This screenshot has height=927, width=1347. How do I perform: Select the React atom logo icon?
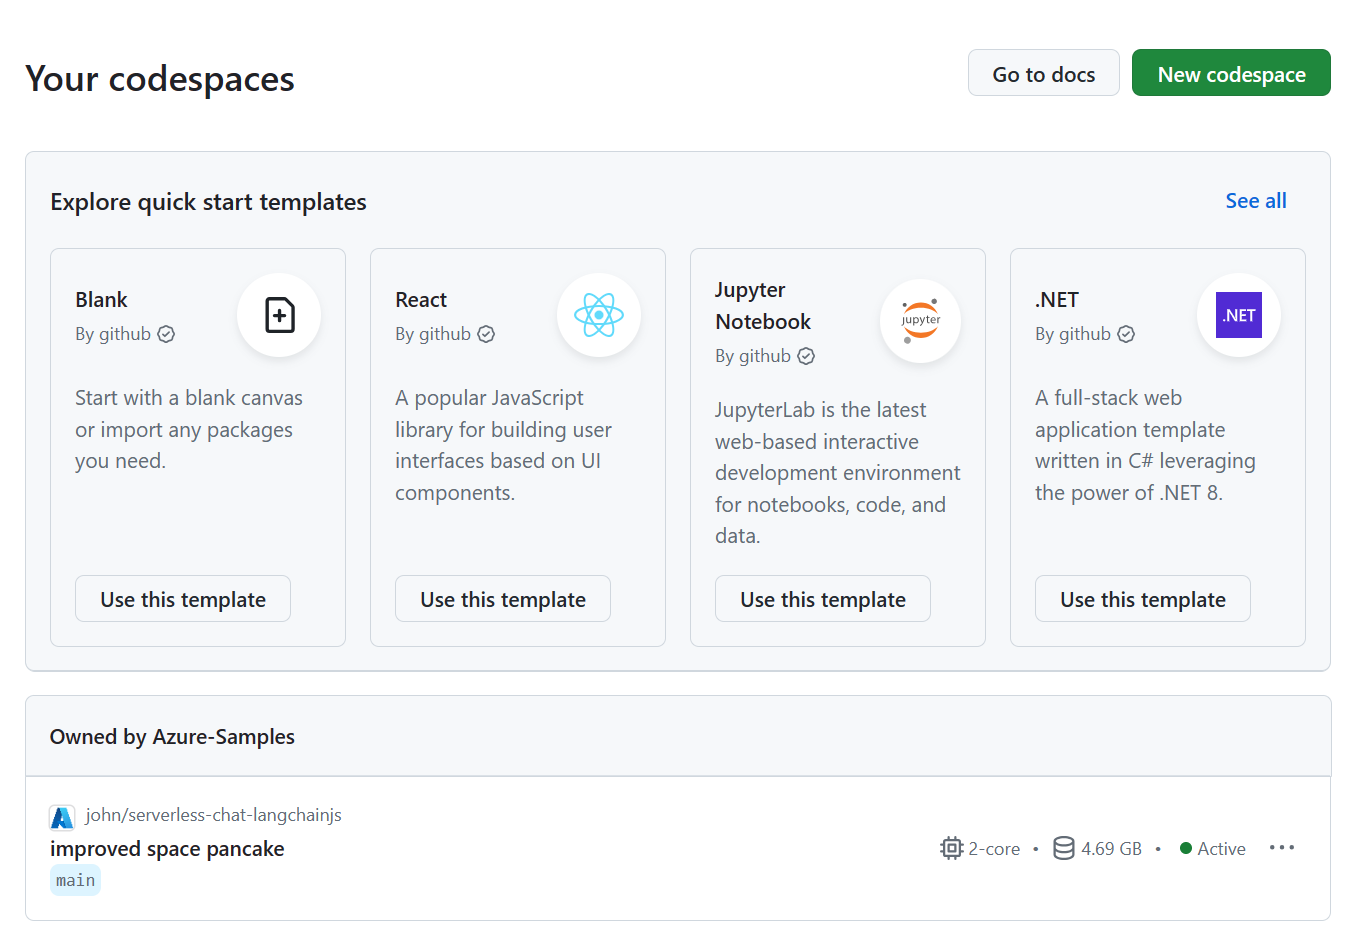pyautogui.click(x=599, y=315)
